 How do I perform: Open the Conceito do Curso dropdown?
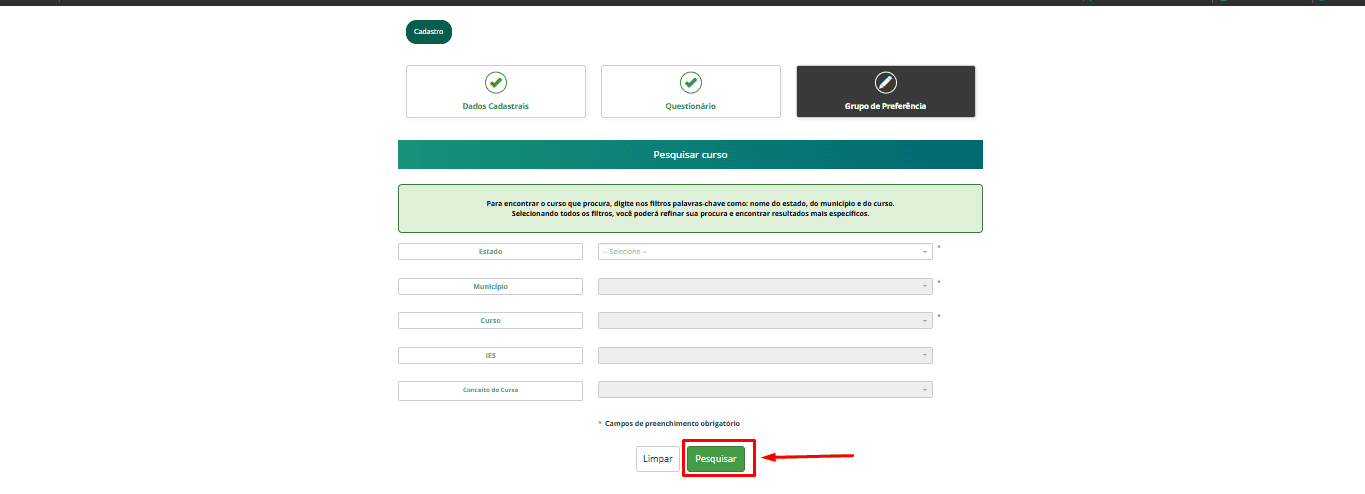[x=764, y=390]
